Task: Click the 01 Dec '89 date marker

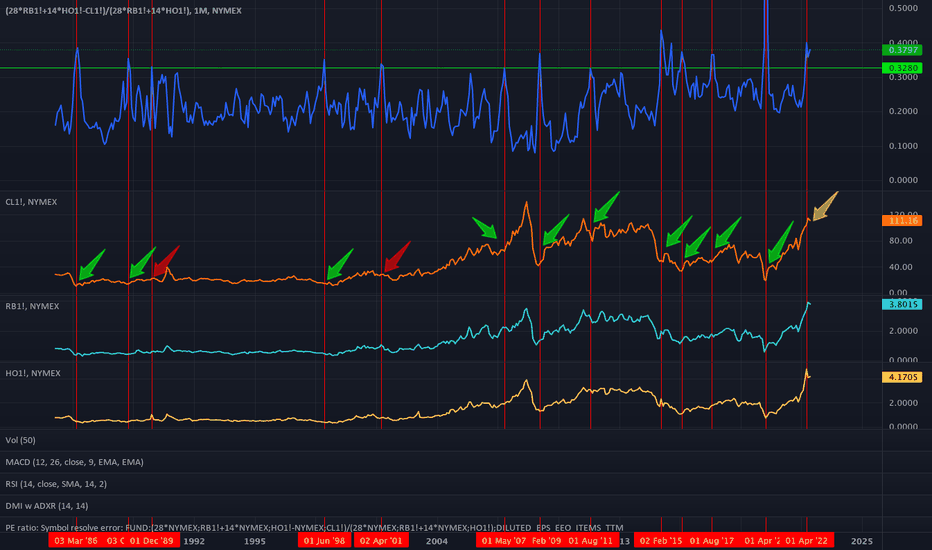Action: tap(152, 540)
